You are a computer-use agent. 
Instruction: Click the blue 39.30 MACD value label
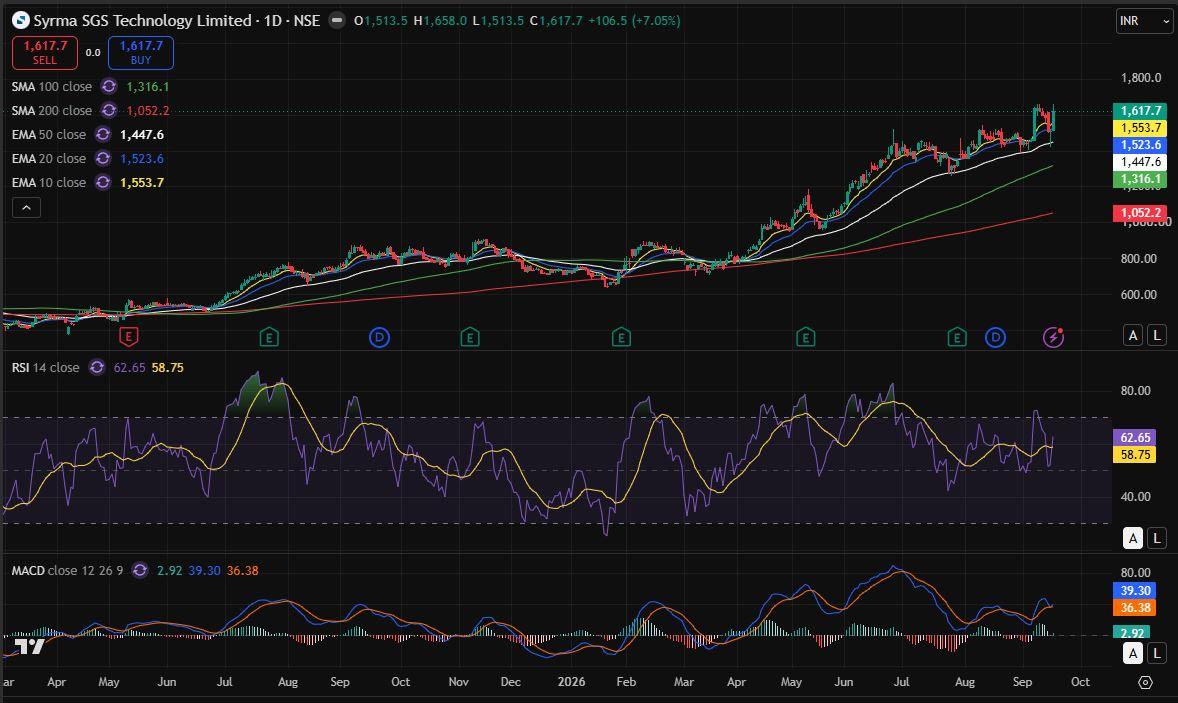(1134, 590)
